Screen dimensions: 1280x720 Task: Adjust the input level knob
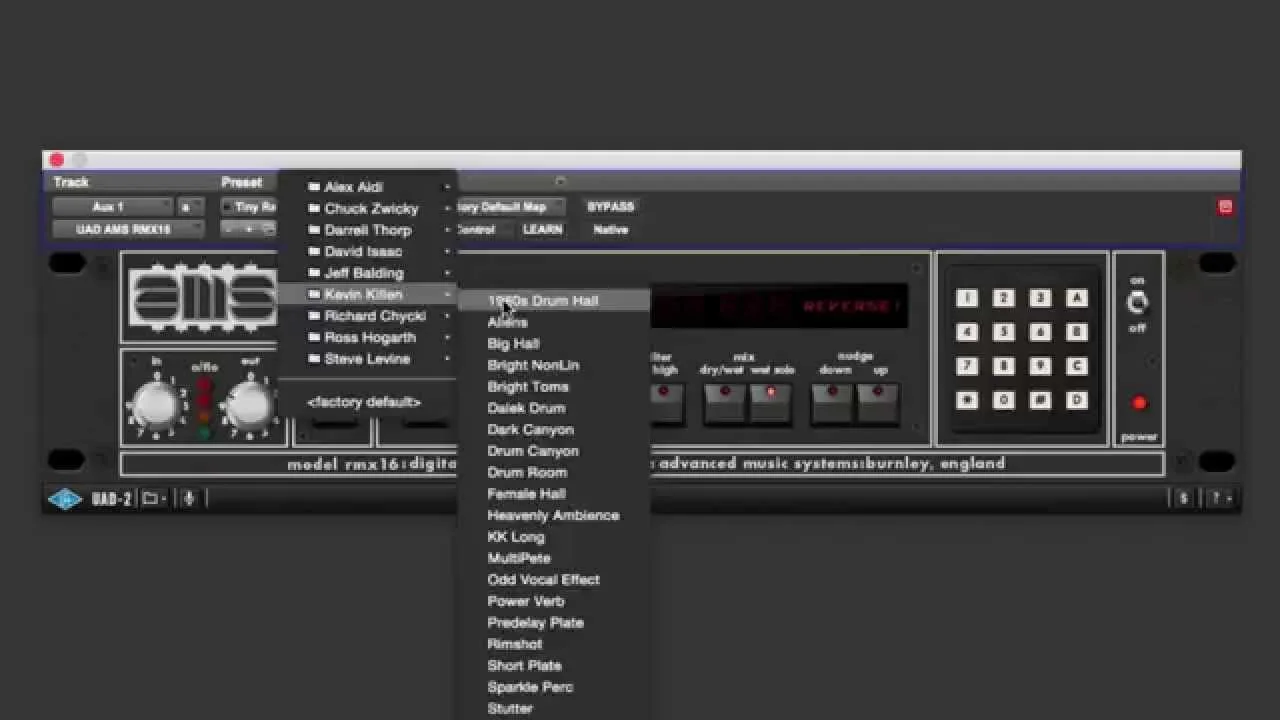pyautogui.click(x=156, y=401)
